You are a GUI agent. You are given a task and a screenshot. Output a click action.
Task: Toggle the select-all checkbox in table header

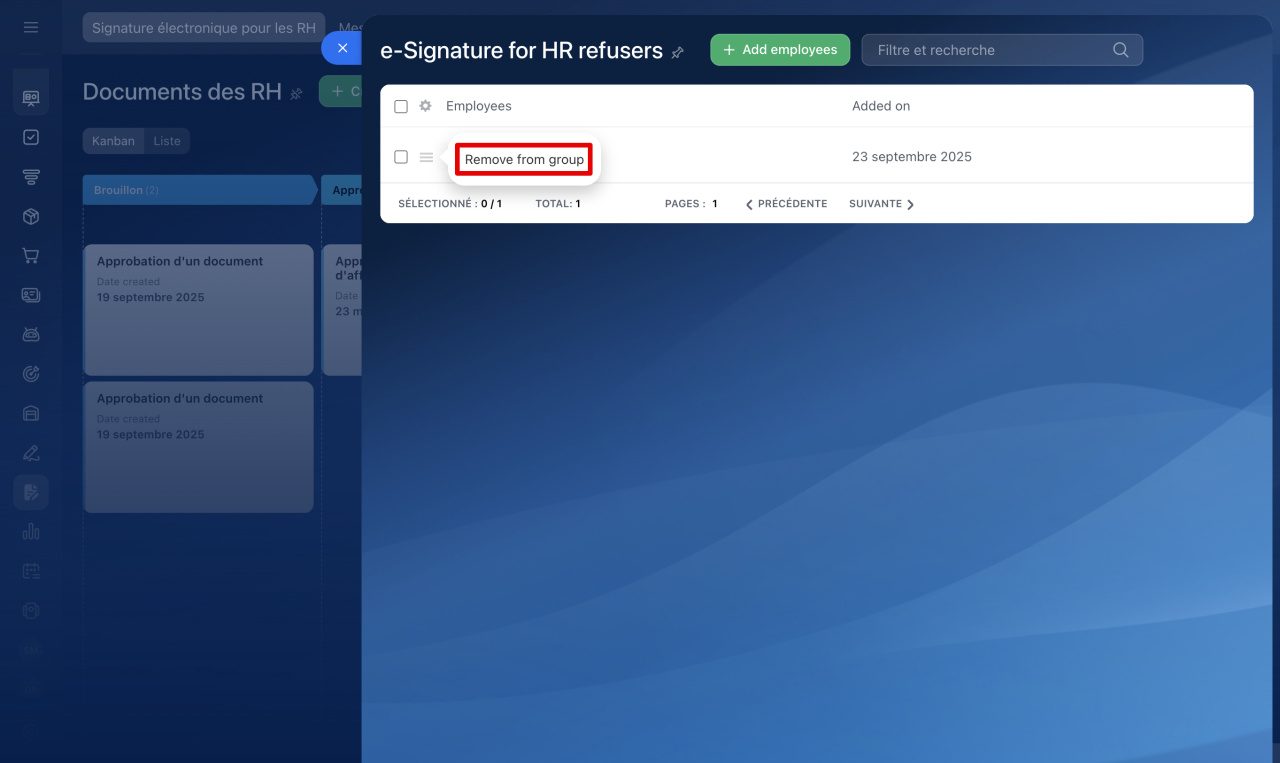[401, 106]
